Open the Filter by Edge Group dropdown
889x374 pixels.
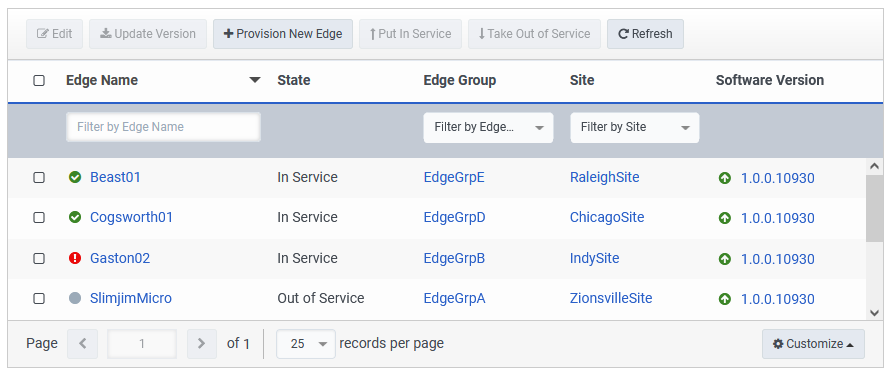(x=488, y=128)
